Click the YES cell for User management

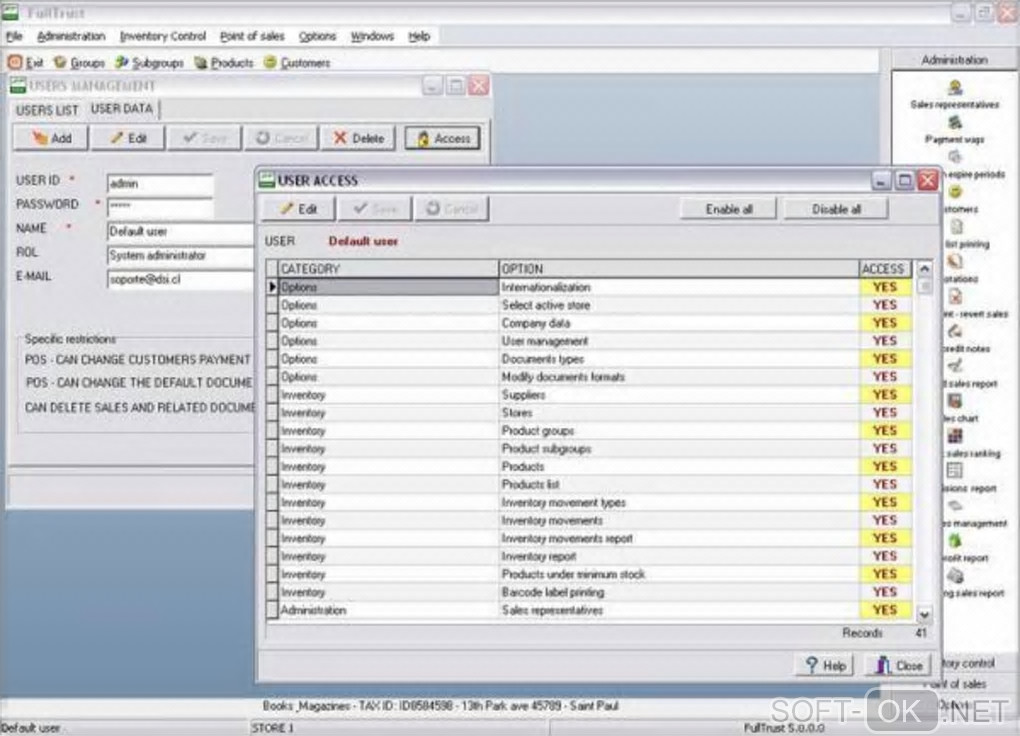885,341
